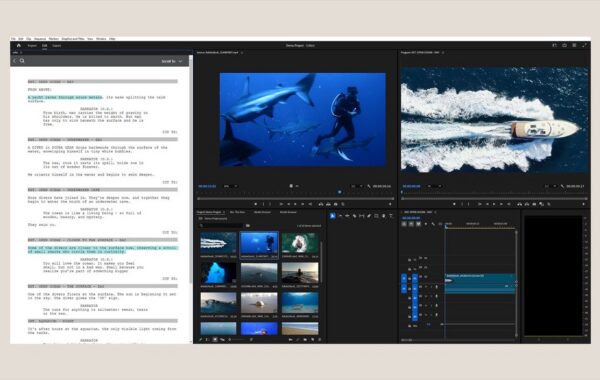
Task: Toggle the microphone voice-over on first audio track
Action: pyautogui.click(x=437, y=287)
